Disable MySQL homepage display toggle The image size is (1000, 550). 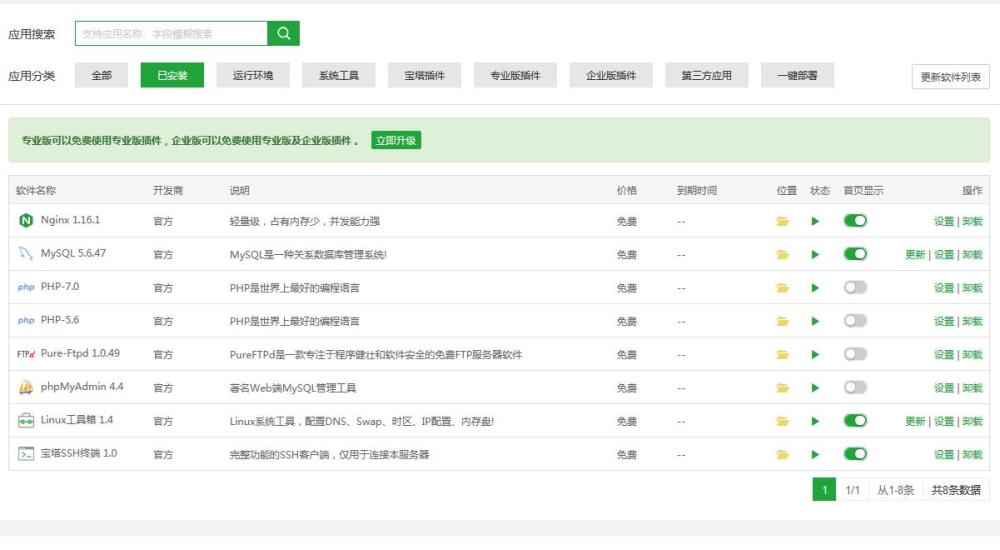(855, 254)
